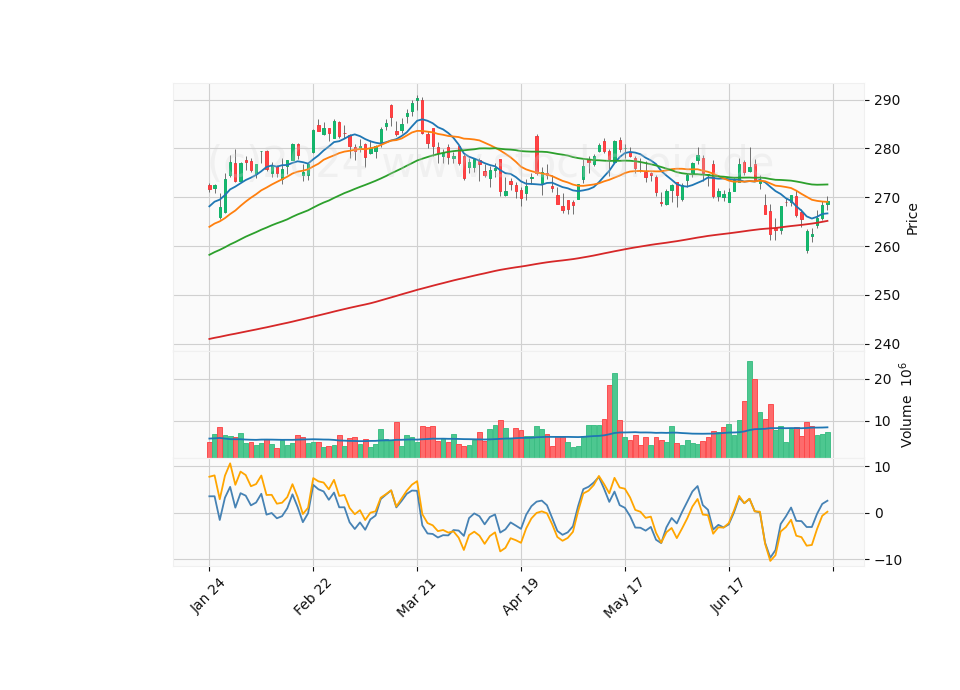Click the 250 price tick label

pyautogui.click(x=887, y=295)
